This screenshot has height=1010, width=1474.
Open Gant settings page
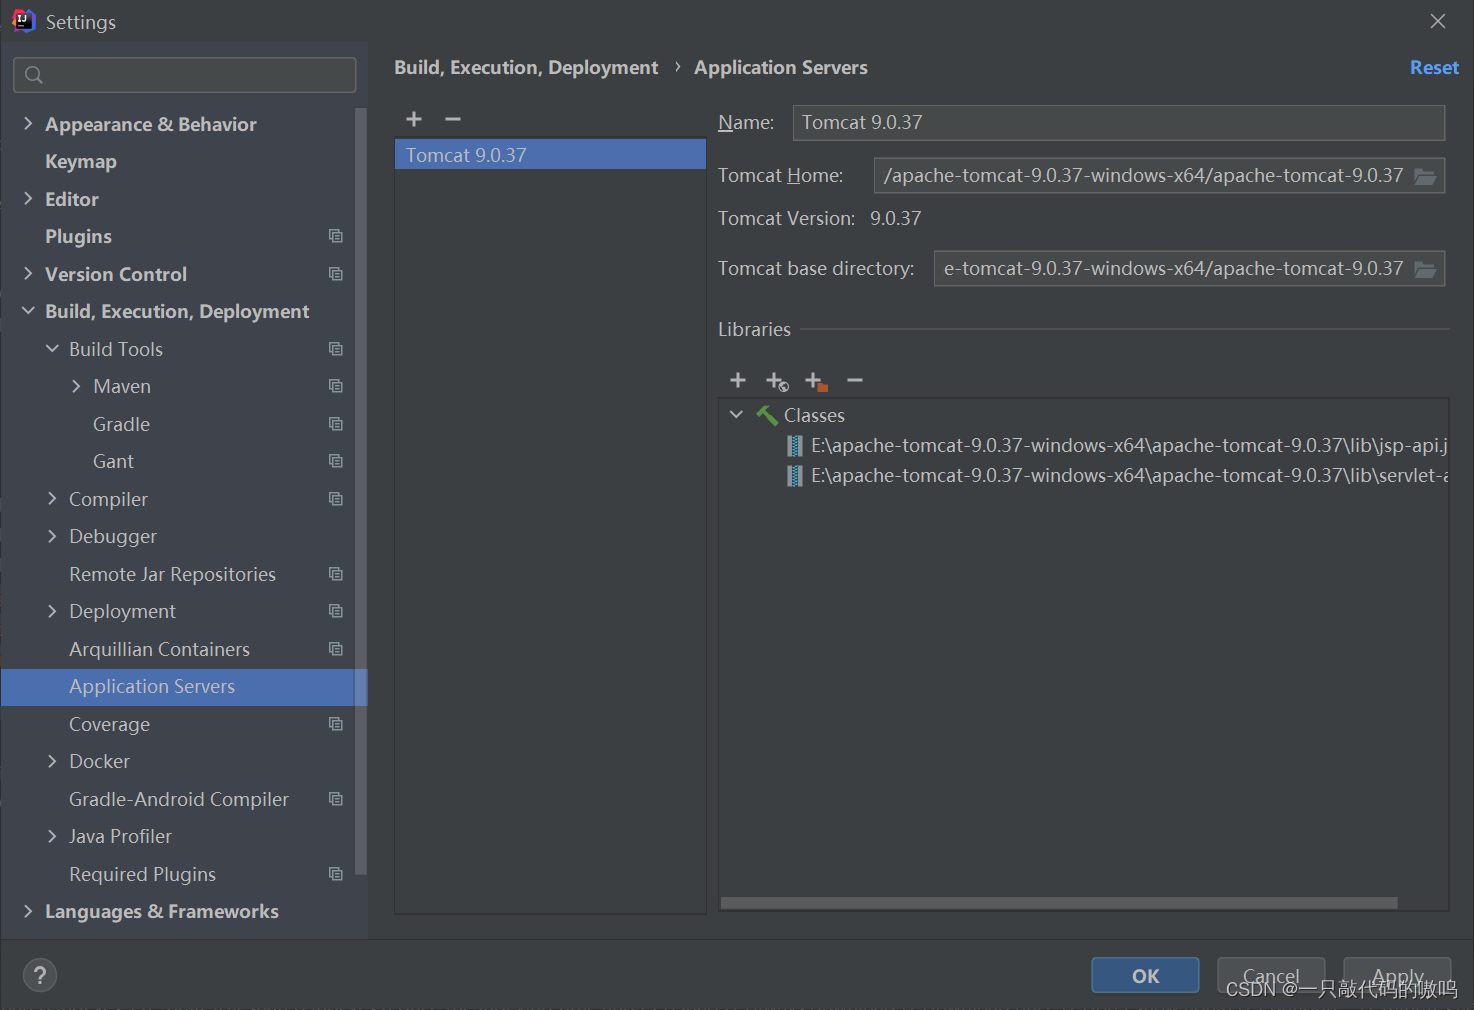[x=113, y=461]
